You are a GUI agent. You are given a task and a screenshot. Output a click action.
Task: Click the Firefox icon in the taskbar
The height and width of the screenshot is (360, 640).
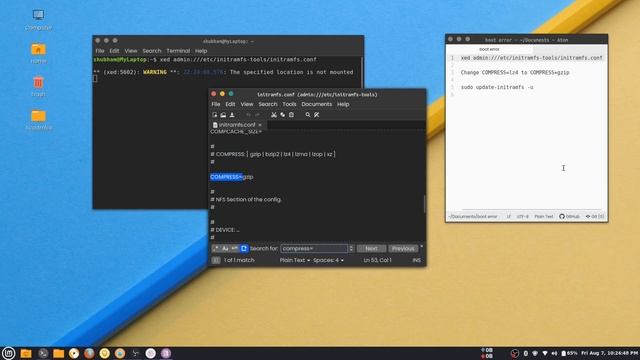coord(89,353)
